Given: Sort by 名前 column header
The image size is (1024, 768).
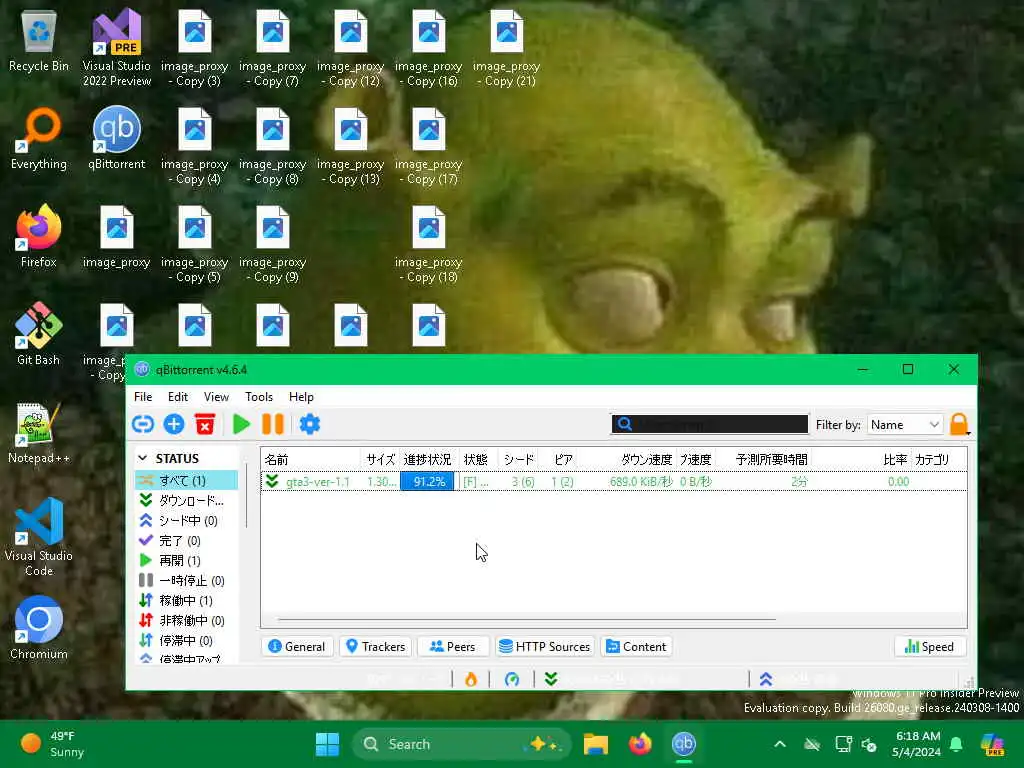Looking at the screenshot, I should [310, 460].
